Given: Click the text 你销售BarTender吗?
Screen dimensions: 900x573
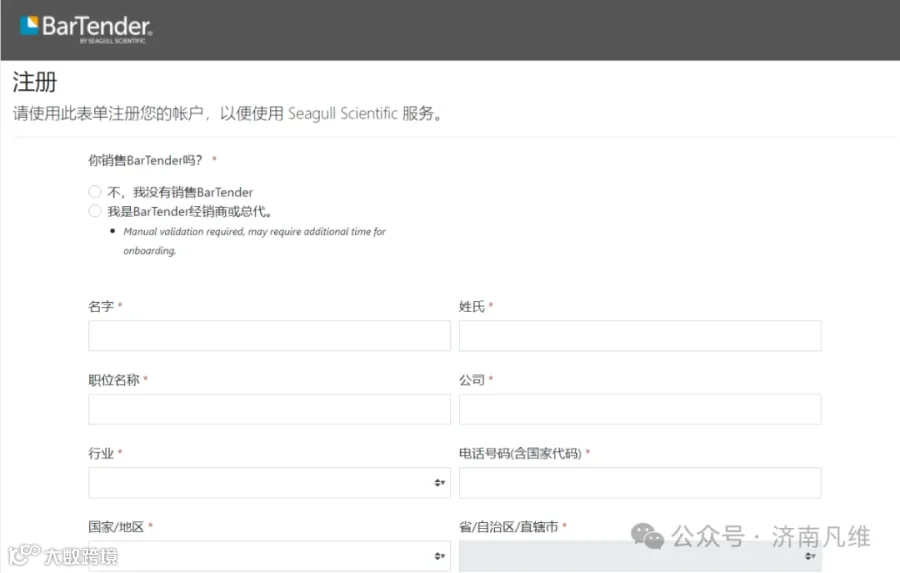Looking at the screenshot, I should pos(145,160).
